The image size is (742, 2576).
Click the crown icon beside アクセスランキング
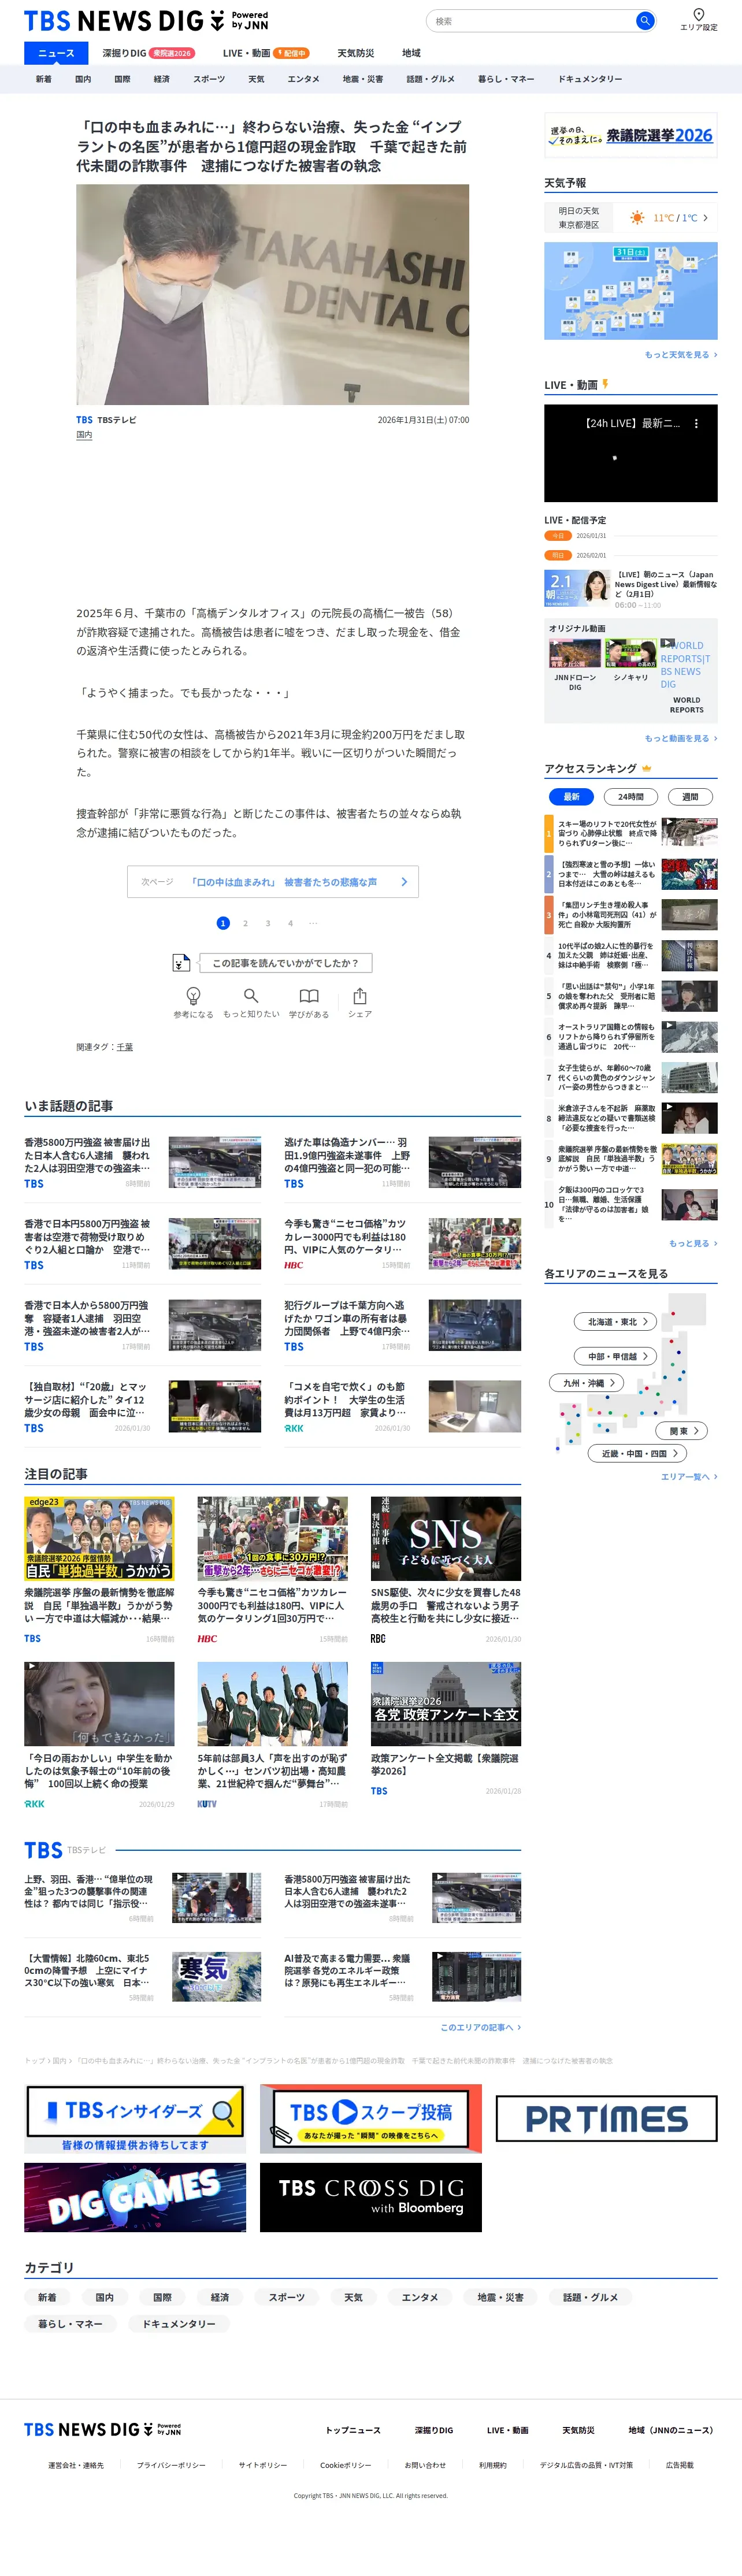pos(646,768)
